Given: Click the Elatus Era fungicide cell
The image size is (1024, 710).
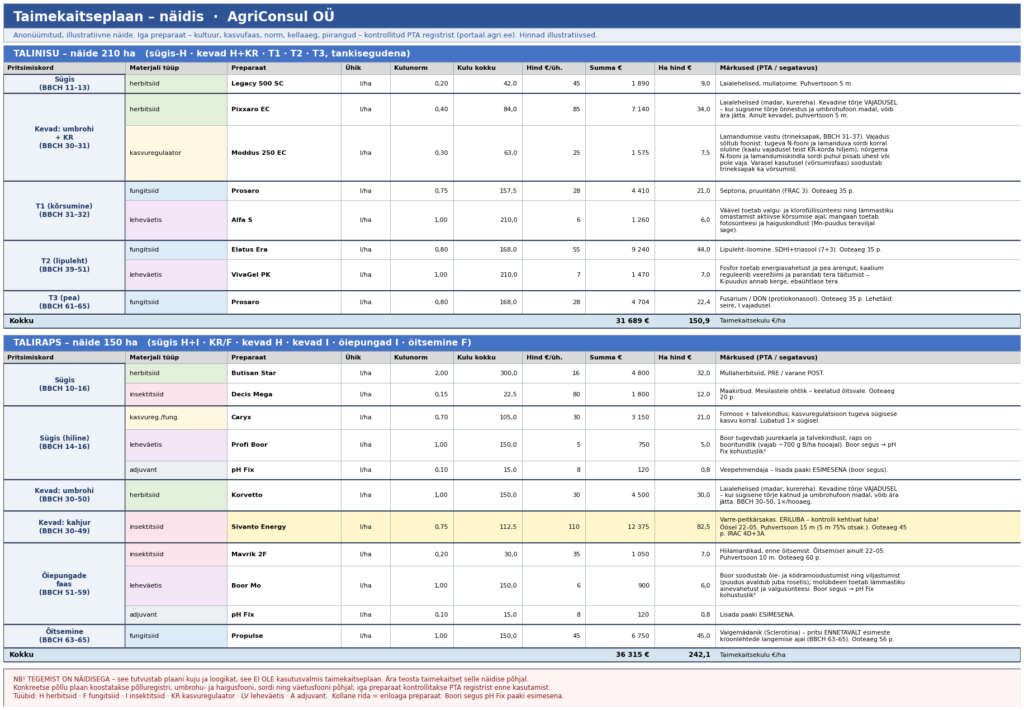Looking at the screenshot, I should click(x=284, y=250).
